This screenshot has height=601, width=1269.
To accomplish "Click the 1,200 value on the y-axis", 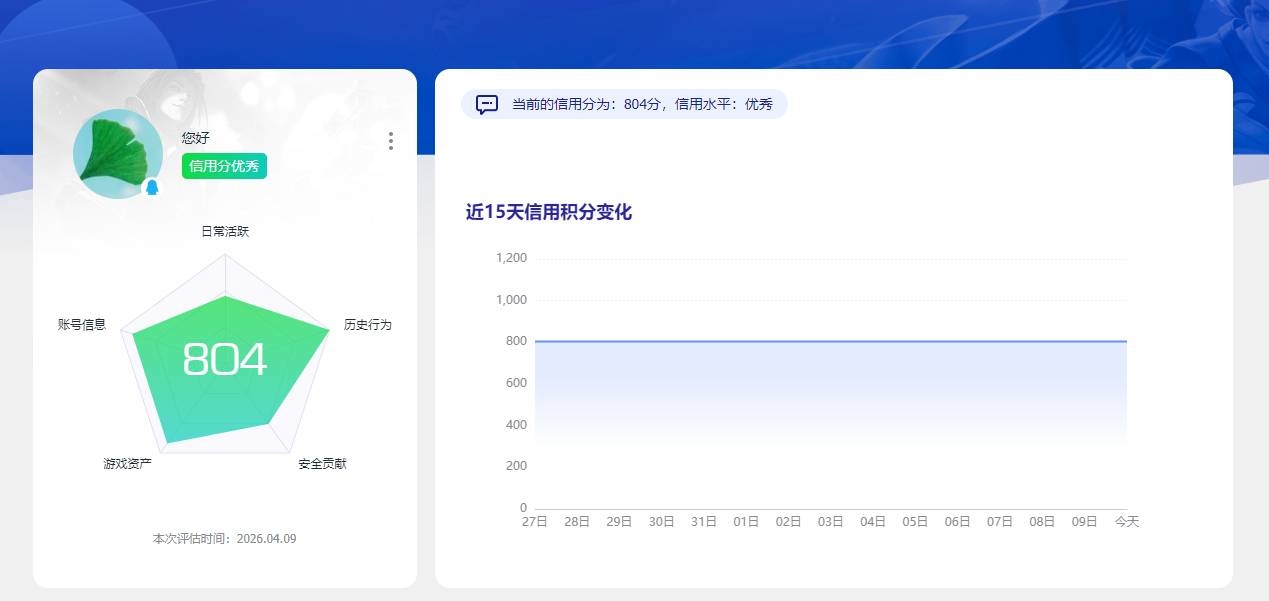I will click(x=513, y=257).
